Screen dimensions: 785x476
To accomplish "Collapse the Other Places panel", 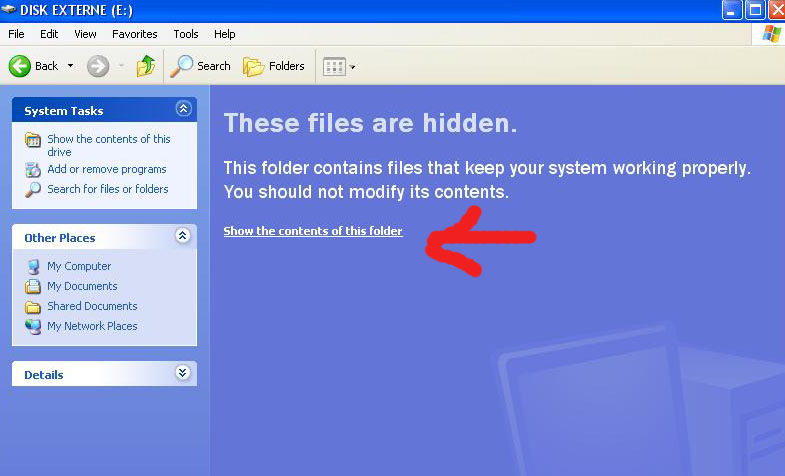I will 182,237.
